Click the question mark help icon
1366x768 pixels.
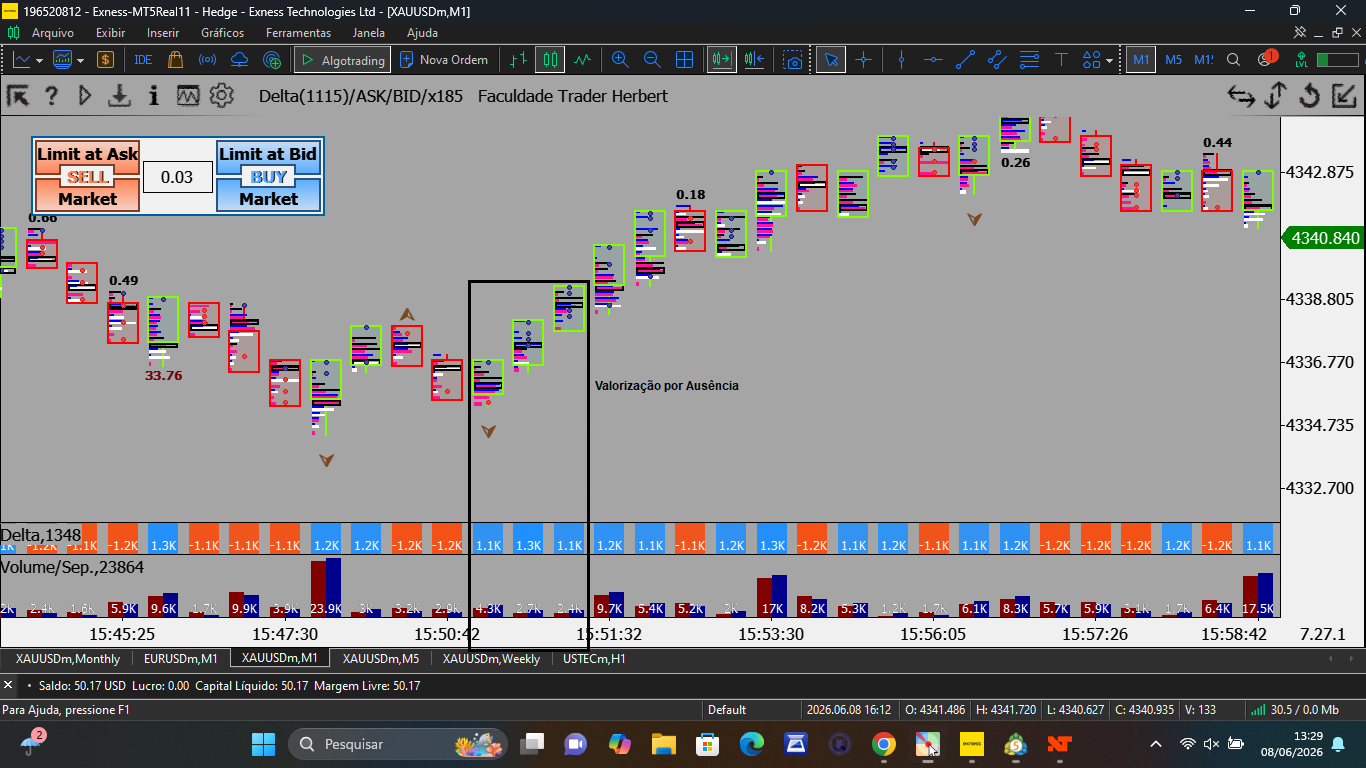coord(51,96)
